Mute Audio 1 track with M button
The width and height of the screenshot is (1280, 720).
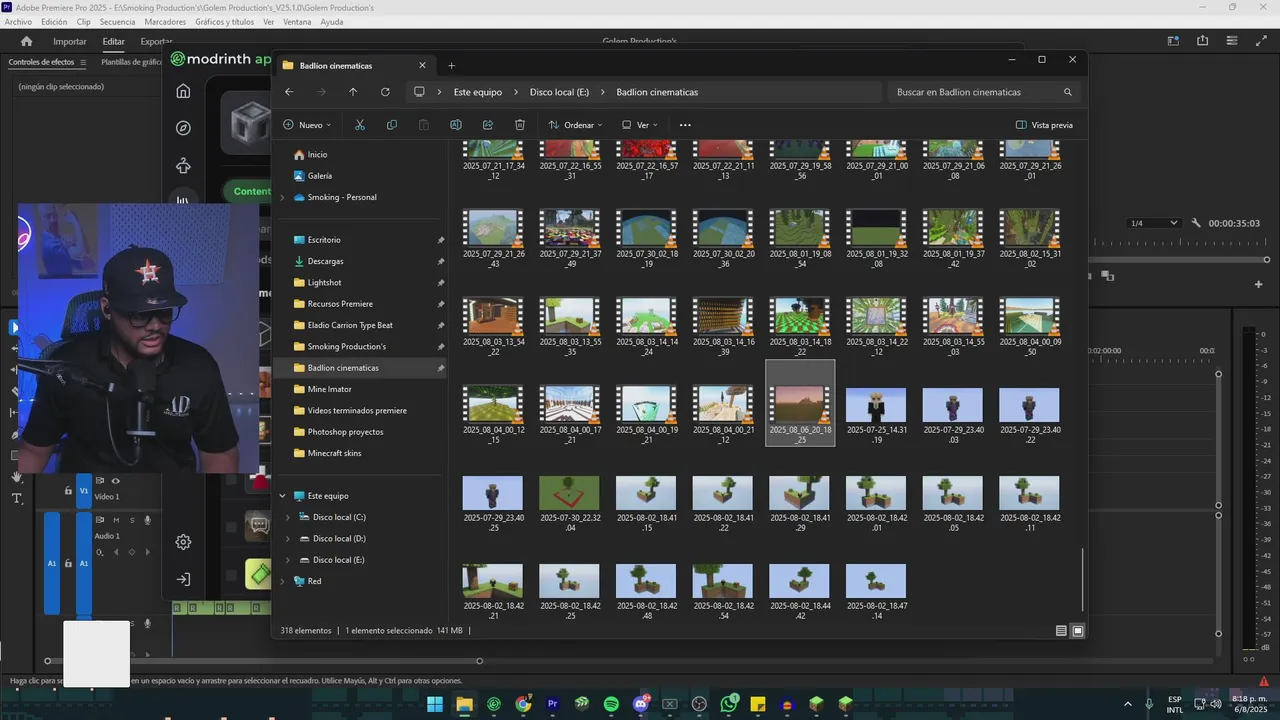tap(116, 520)
